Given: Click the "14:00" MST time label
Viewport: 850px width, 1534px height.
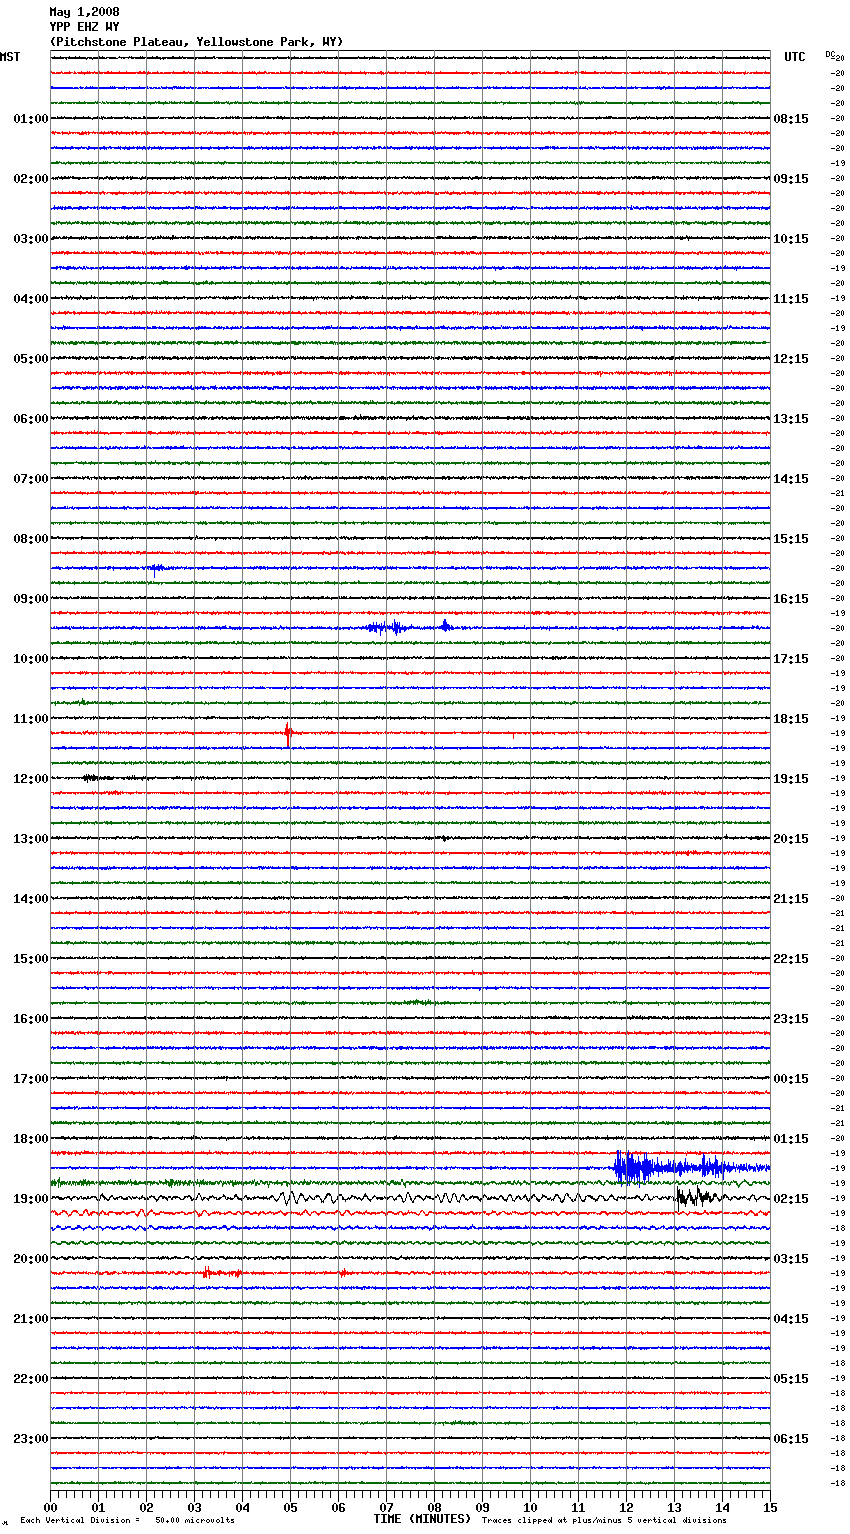Looking at the screenshot, I should pos(31,899).
